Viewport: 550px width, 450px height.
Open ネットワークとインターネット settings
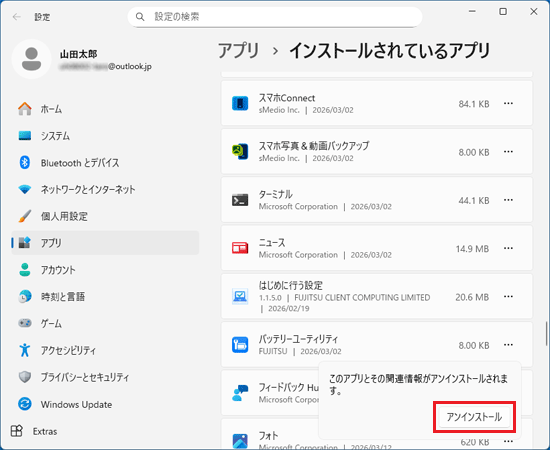105,189
